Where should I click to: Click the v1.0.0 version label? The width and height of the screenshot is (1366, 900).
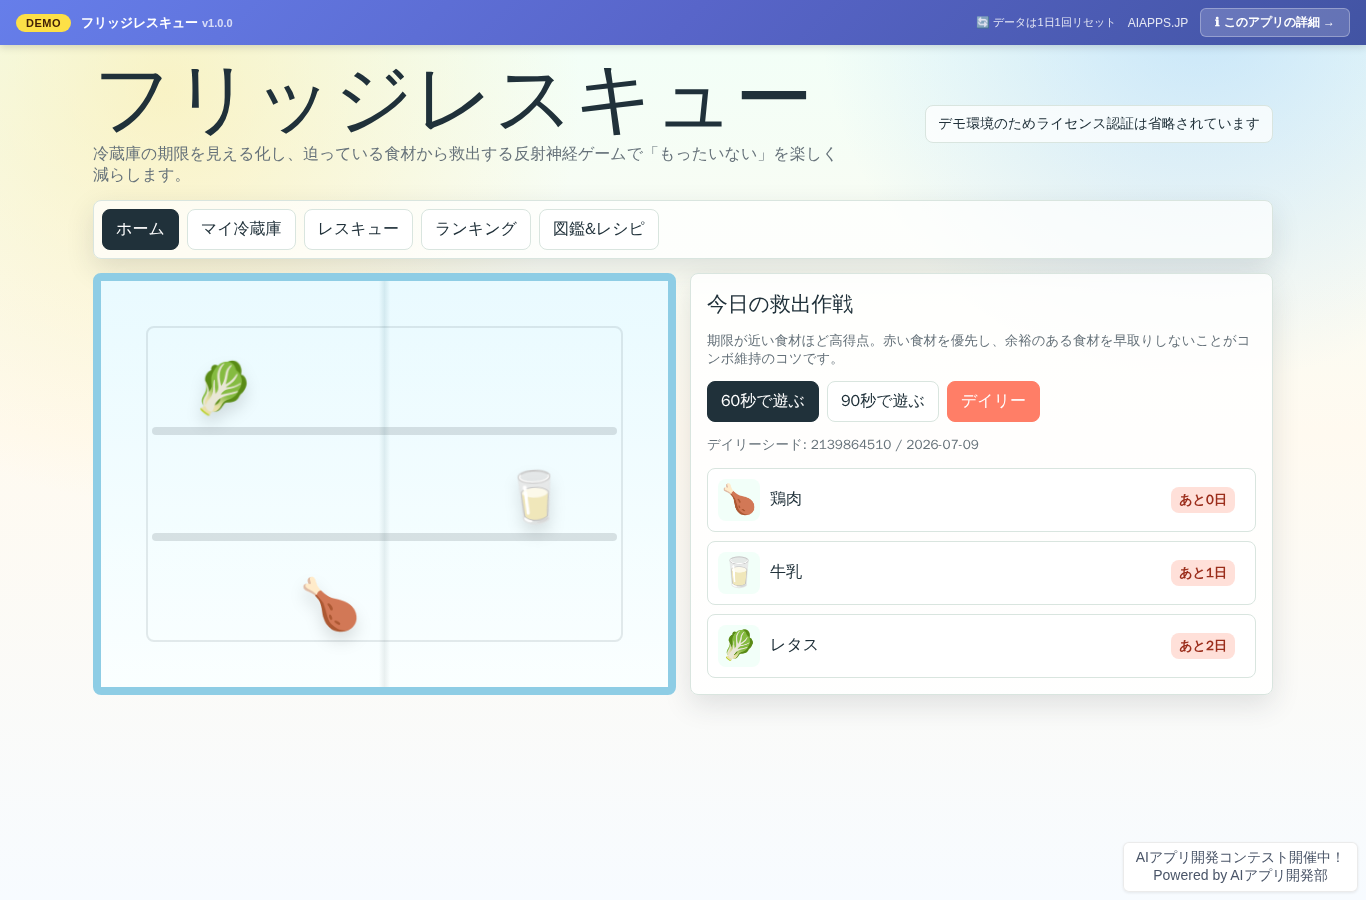(x=217, y=23)
